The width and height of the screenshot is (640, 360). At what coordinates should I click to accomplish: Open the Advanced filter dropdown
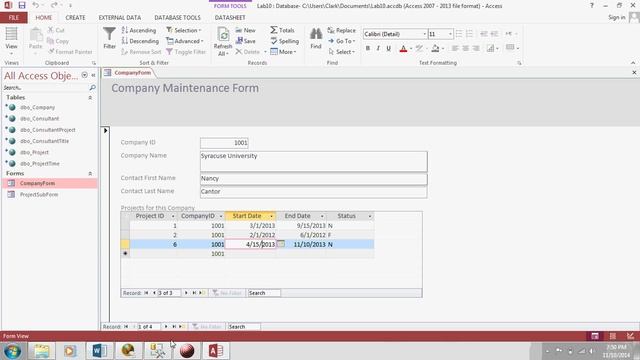click(x=184, y=41)
